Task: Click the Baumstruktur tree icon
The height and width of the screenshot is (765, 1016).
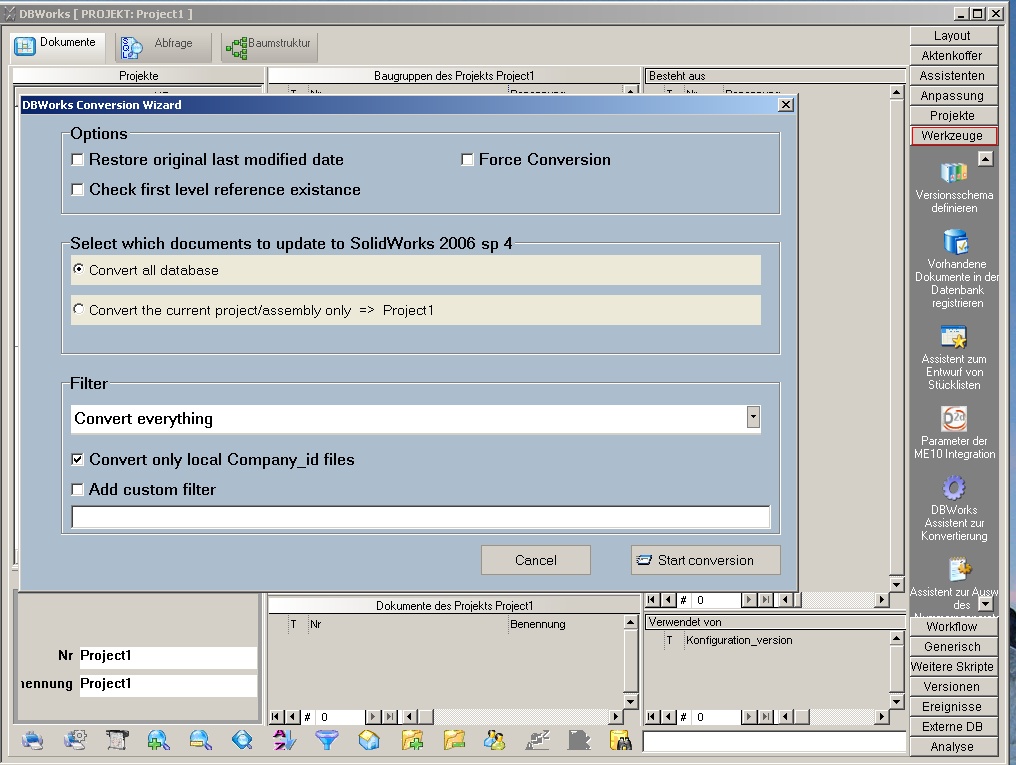Action: tap(236, 47)
